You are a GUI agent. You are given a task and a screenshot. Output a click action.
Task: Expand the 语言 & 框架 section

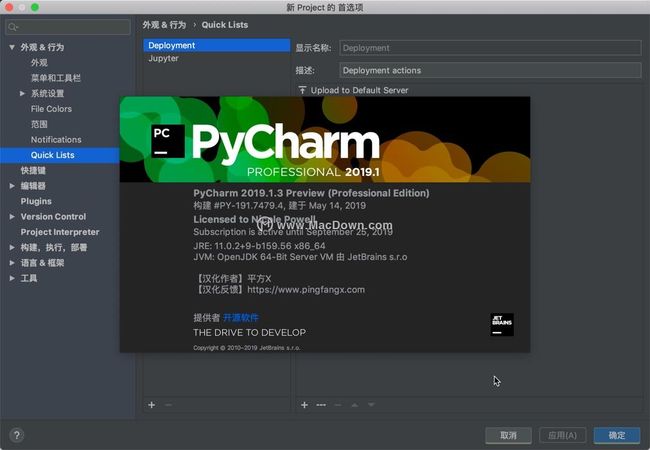pyautogui.click(x=12, y=263)
